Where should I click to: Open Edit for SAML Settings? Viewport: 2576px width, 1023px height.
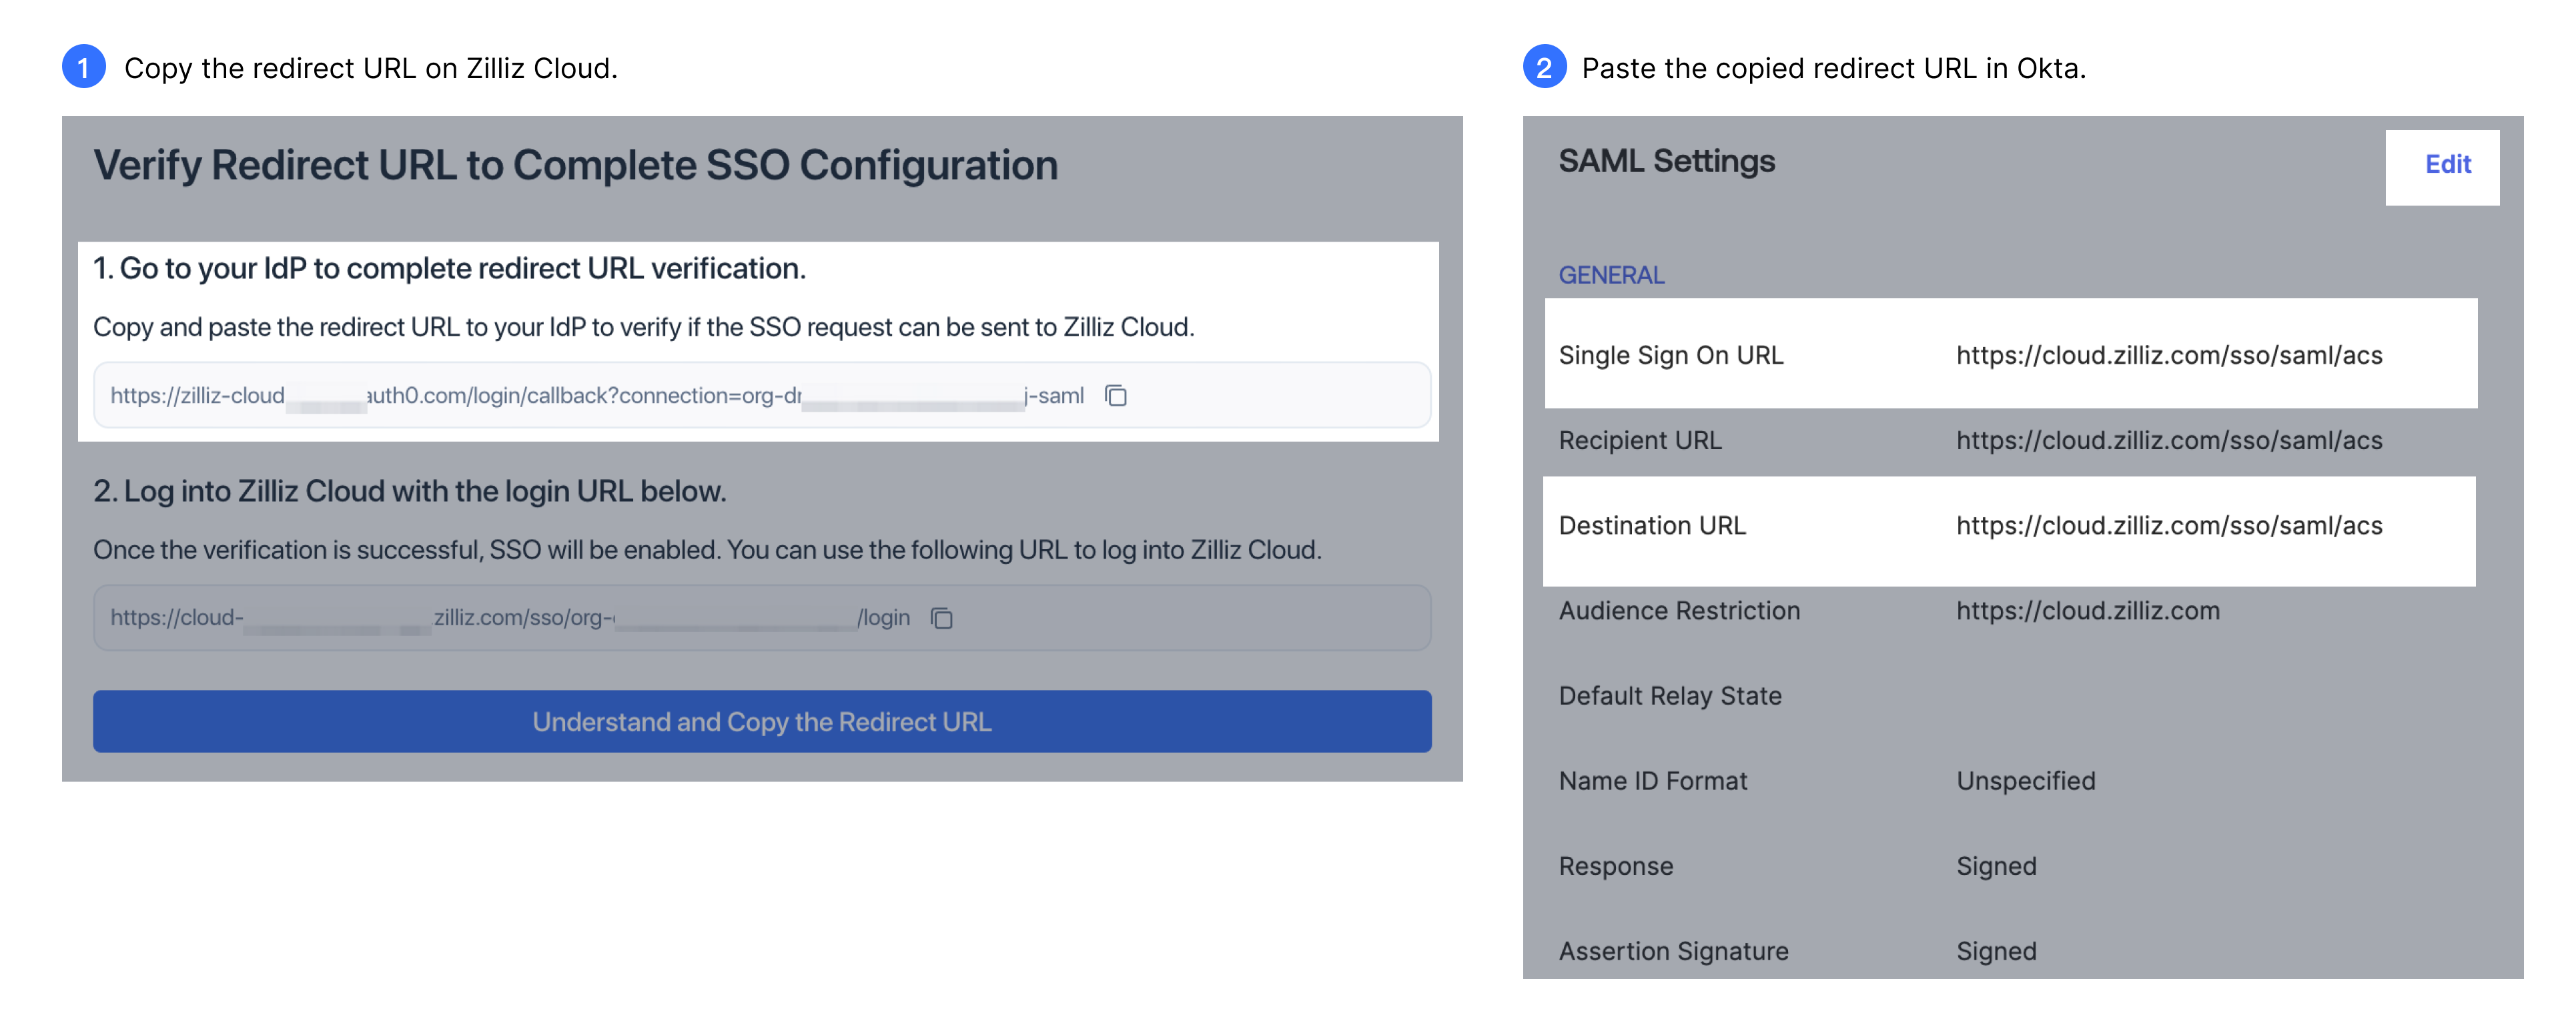coord(2447,164)
